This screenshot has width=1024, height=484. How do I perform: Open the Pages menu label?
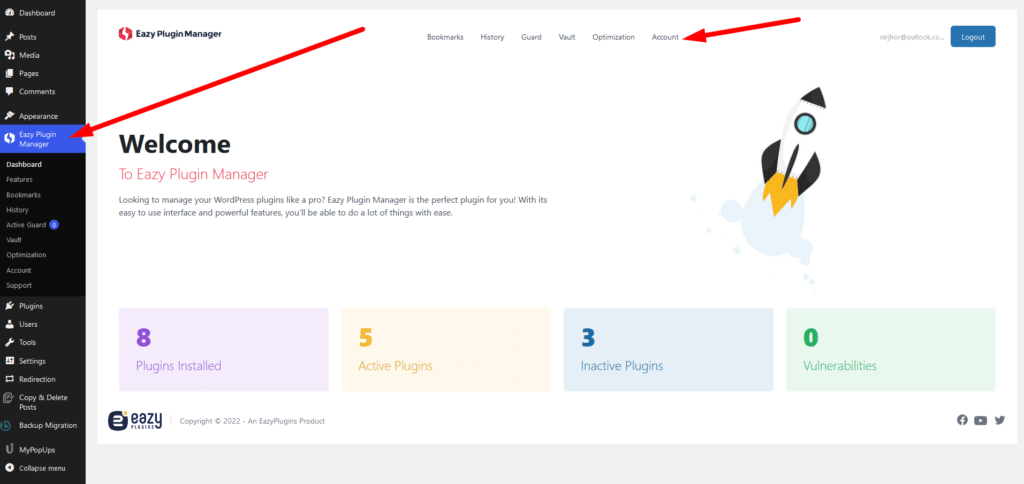click(29, 74)
